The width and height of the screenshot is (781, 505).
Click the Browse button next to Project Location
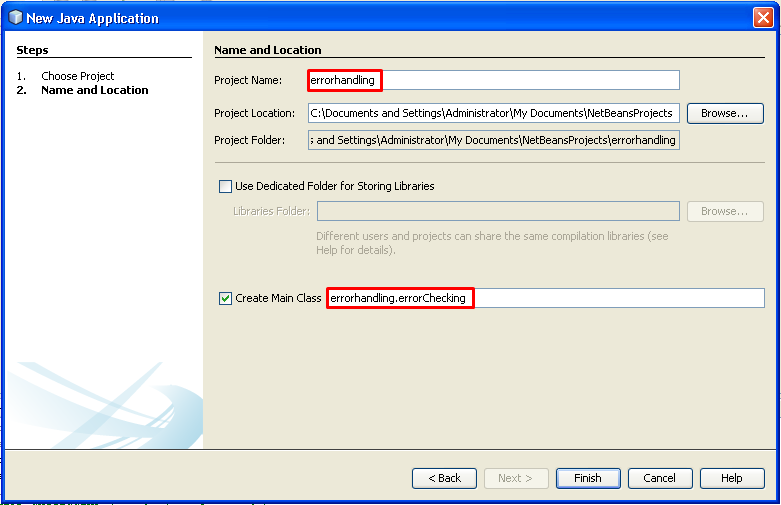(725, 113)
